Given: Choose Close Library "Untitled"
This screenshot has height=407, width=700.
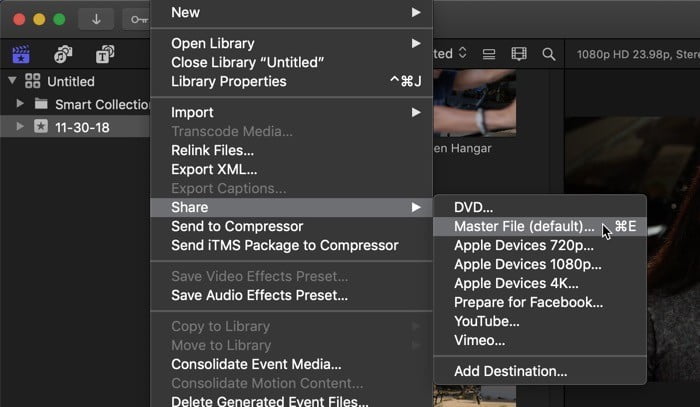Looking at the screenshot, I should tap(292, 62).
